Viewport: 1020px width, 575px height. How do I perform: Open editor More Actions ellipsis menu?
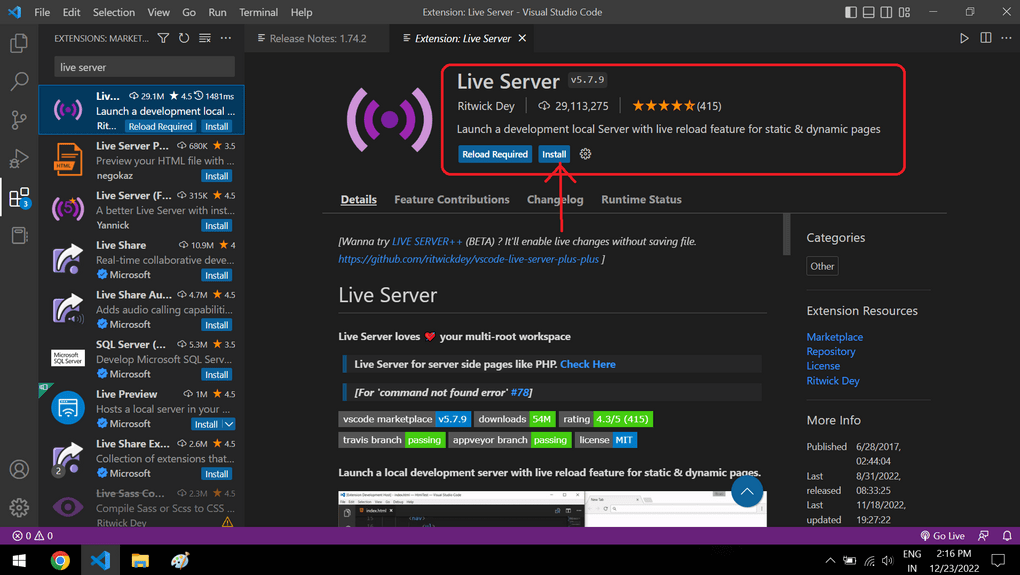coord(1005,38)
